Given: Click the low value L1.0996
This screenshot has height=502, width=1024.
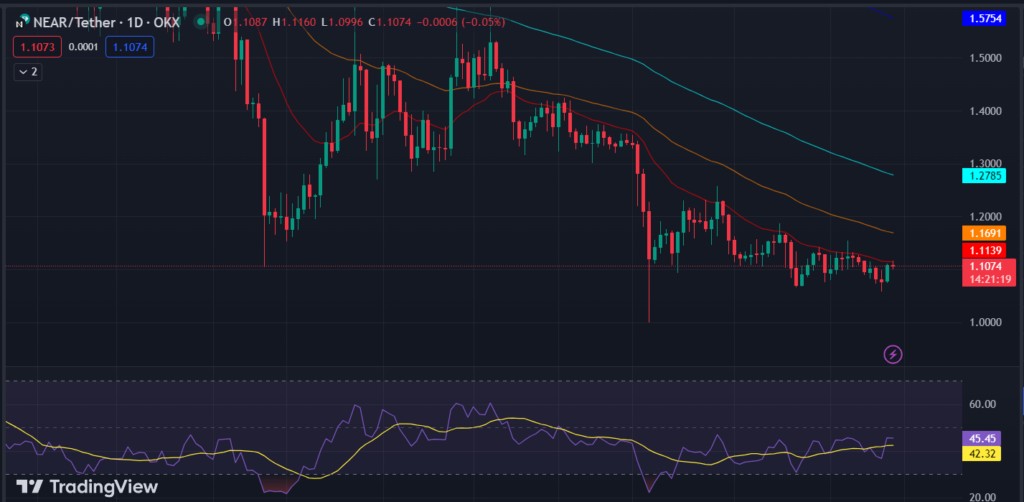Looking at the screenshot, I should point(342,22).
